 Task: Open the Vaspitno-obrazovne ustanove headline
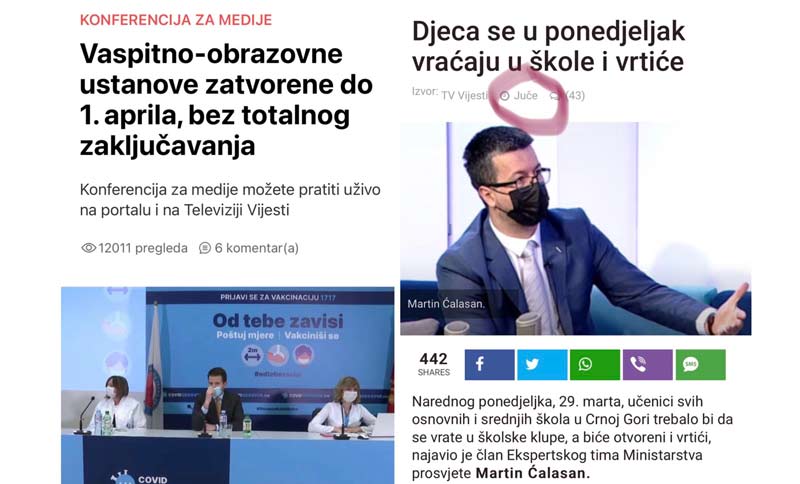tap(226, 100)
